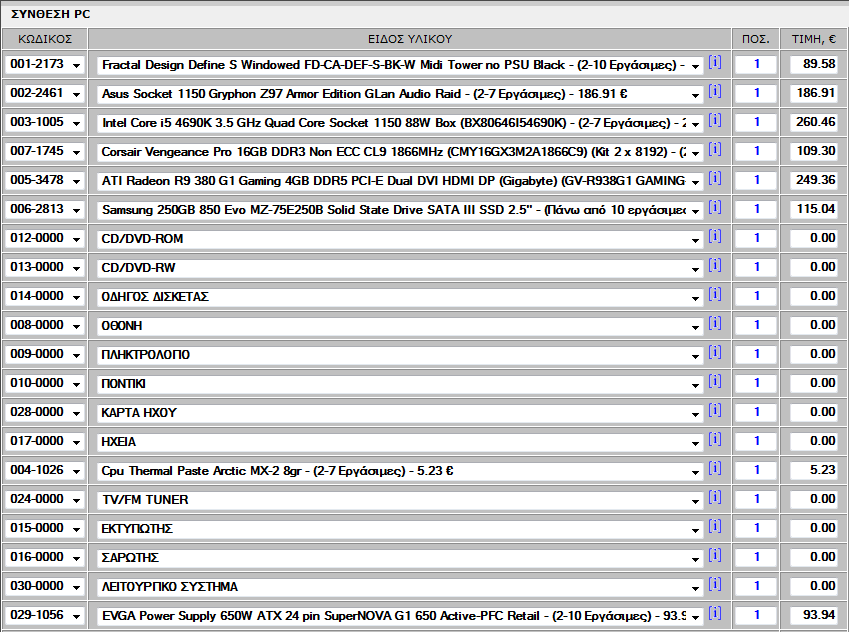
Task: Click the ΤΙΜΗ, € column header
Action: pos(814,39)
